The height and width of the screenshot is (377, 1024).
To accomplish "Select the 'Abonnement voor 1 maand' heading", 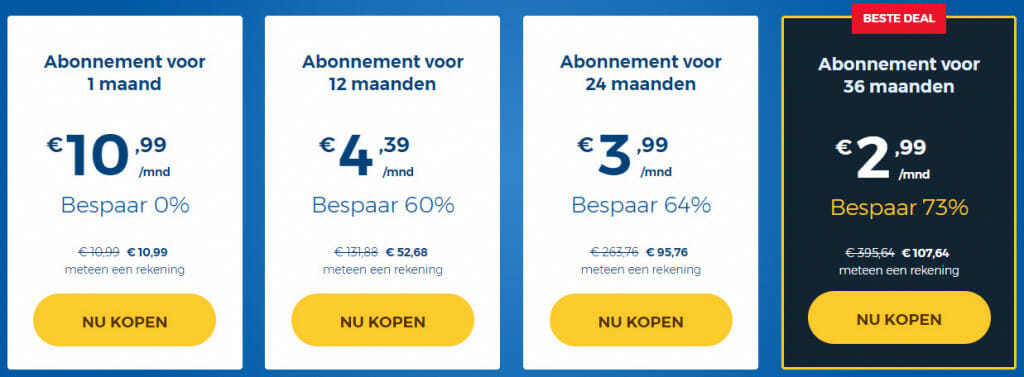I will (125, 73).
